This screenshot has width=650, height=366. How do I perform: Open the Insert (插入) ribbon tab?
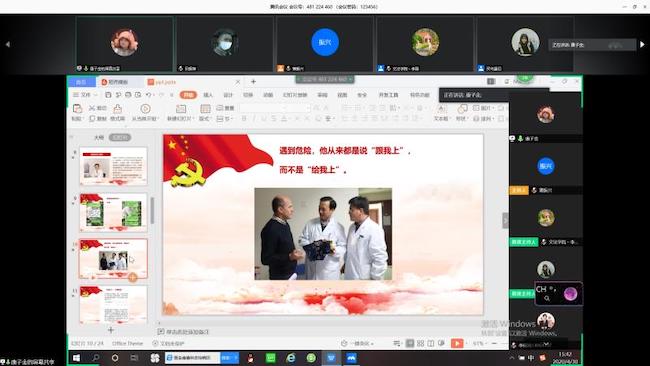(x=208, y=95)
